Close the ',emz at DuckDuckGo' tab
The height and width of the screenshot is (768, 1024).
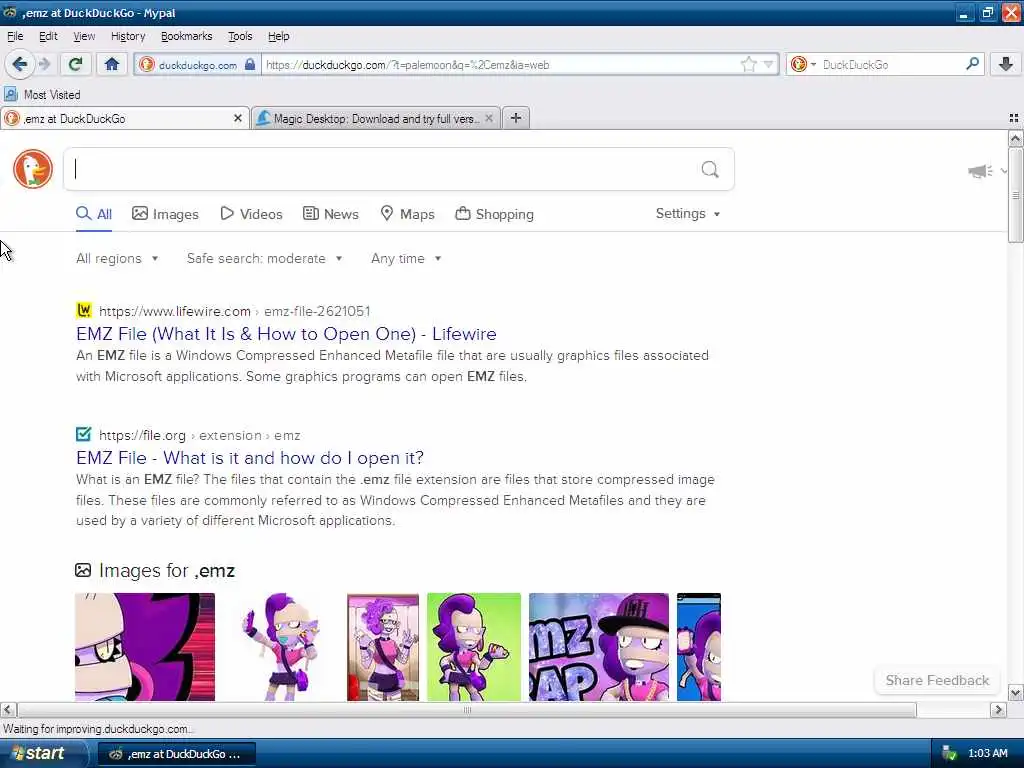coord(238,118)
